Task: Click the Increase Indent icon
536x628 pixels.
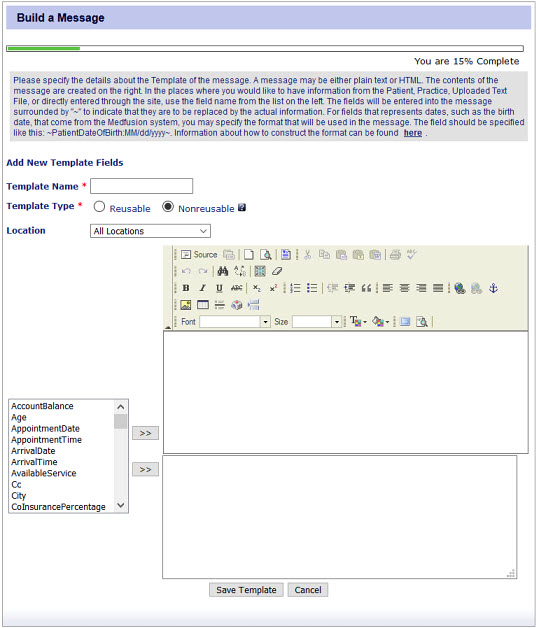Action: point(349,288)
